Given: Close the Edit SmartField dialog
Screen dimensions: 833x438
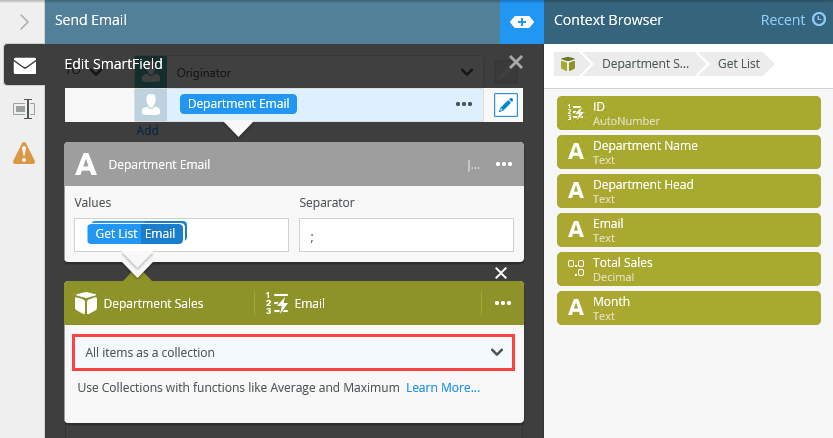Looking at the screenshot, I should (516, 63).
